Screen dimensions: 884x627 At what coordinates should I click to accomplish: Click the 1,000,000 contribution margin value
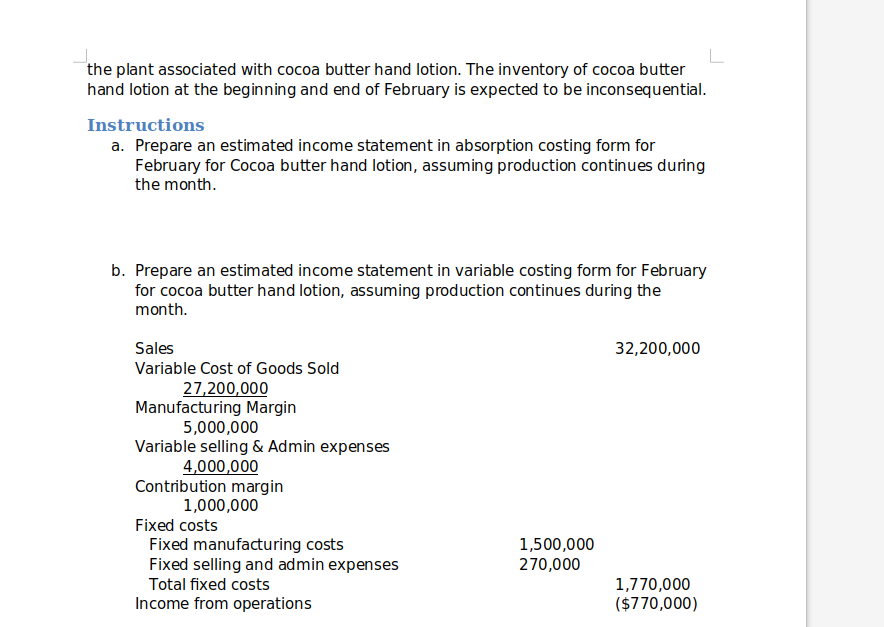tap(220, 505)
